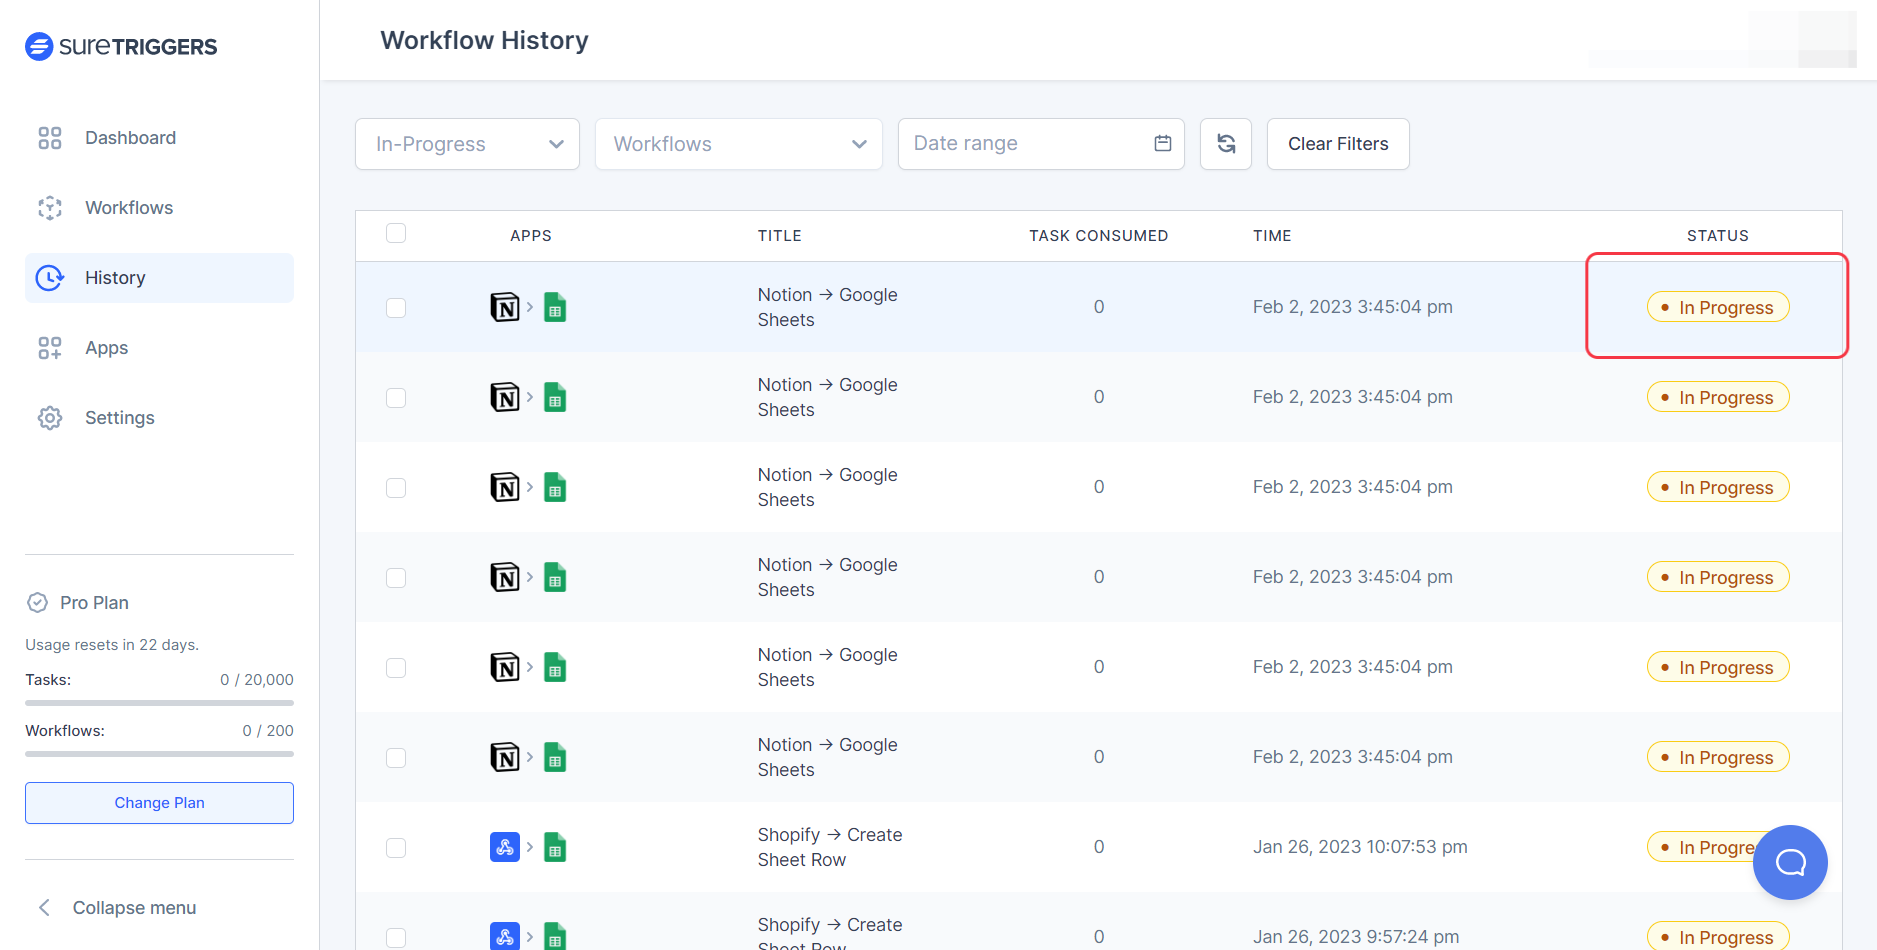Click the Apps sidebar icon

(50, 348)
